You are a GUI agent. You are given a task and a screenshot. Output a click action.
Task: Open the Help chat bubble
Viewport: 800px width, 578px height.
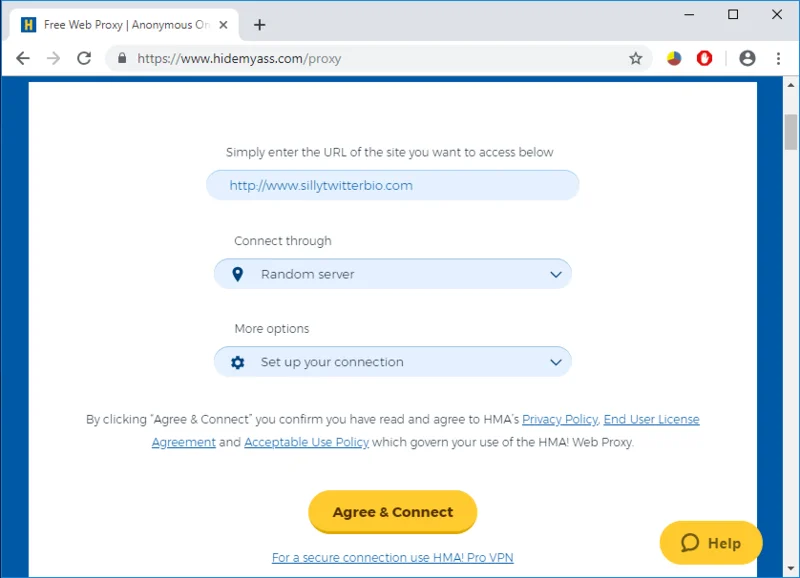tap(710, 543)
